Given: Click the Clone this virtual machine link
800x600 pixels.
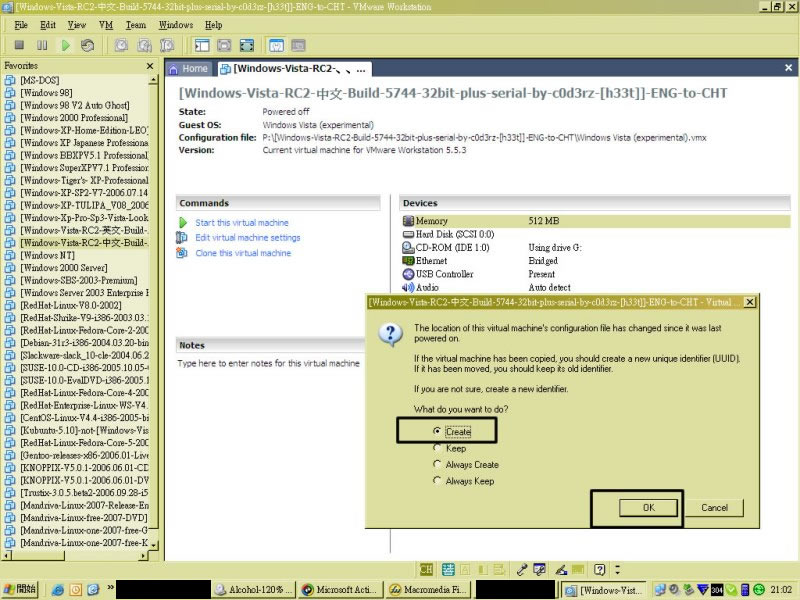Looking at the screenshot, I should point(243,253).
